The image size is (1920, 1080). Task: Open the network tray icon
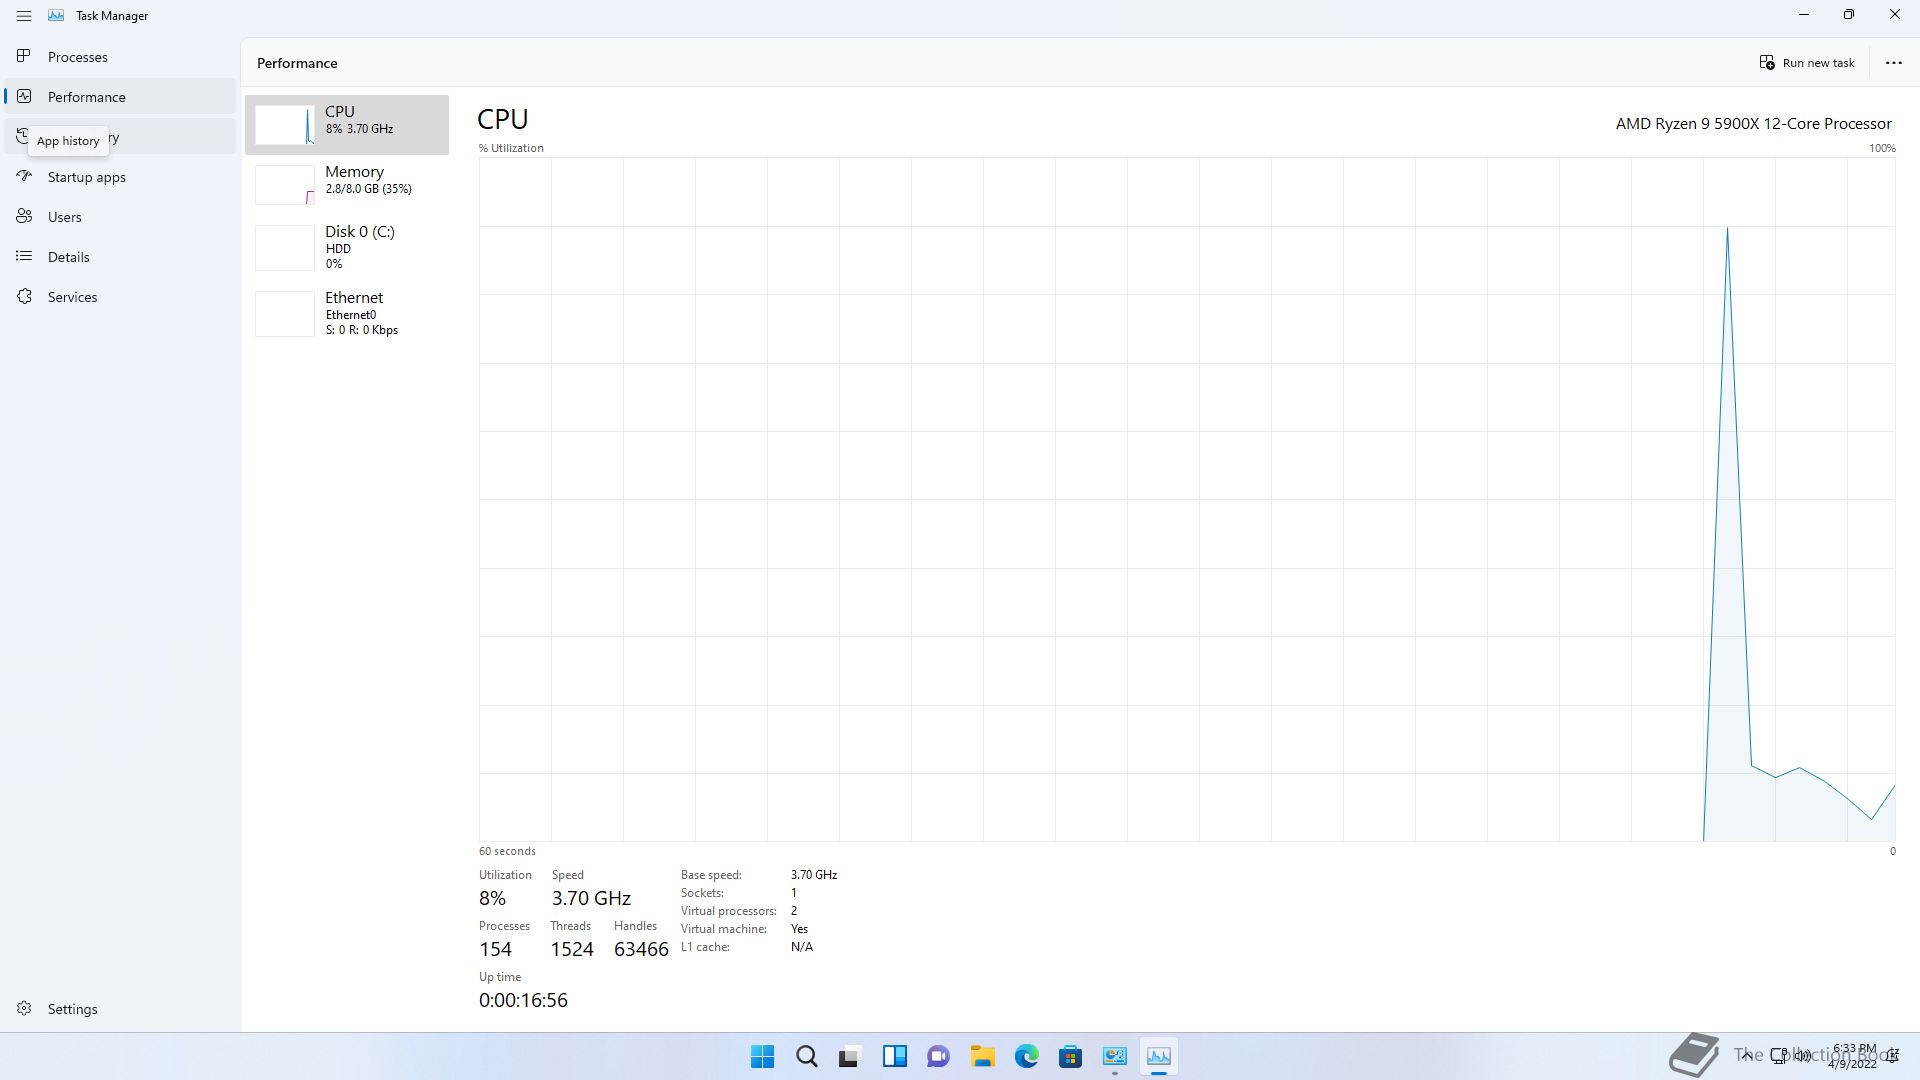[x=1779, y=1056]
